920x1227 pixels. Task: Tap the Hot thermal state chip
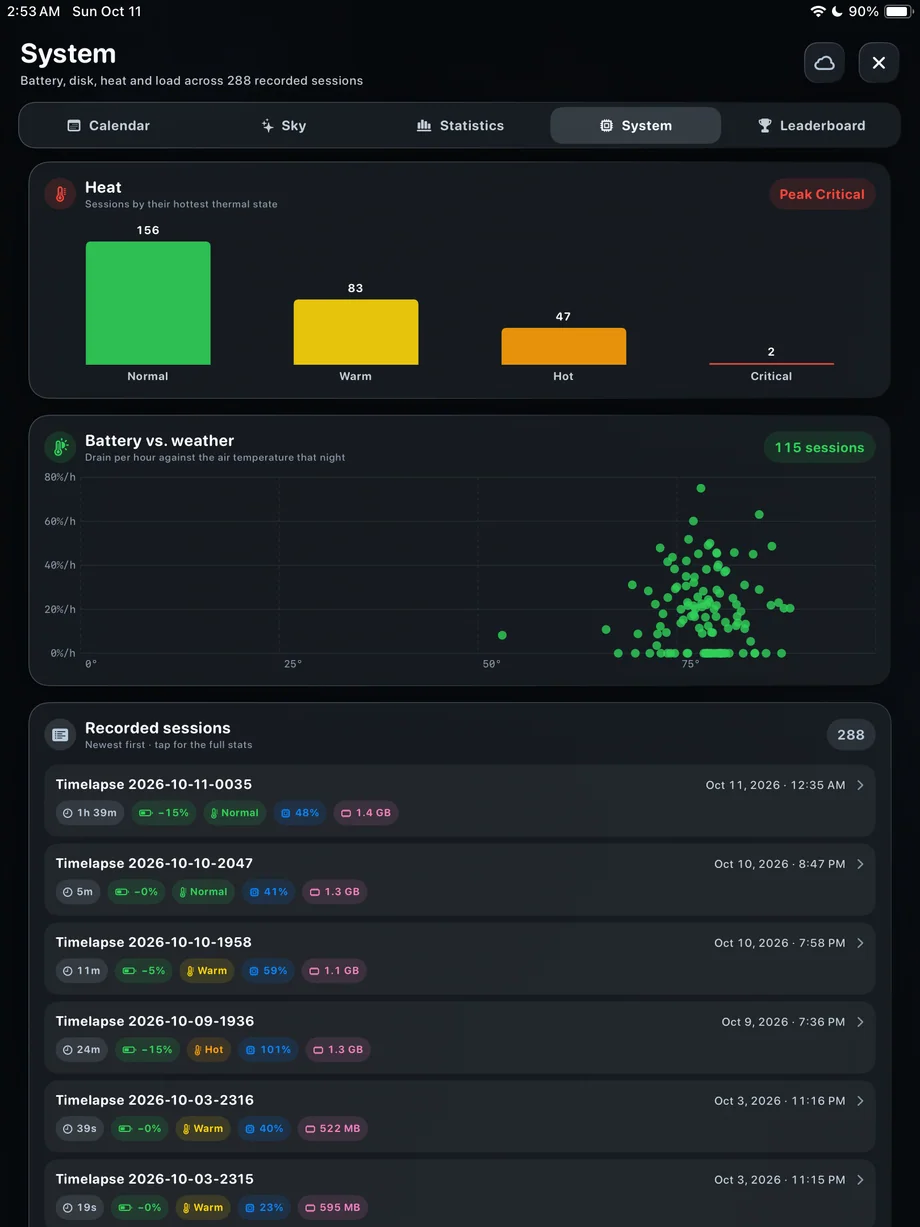pyautogui.click(x=207, y=1050)
